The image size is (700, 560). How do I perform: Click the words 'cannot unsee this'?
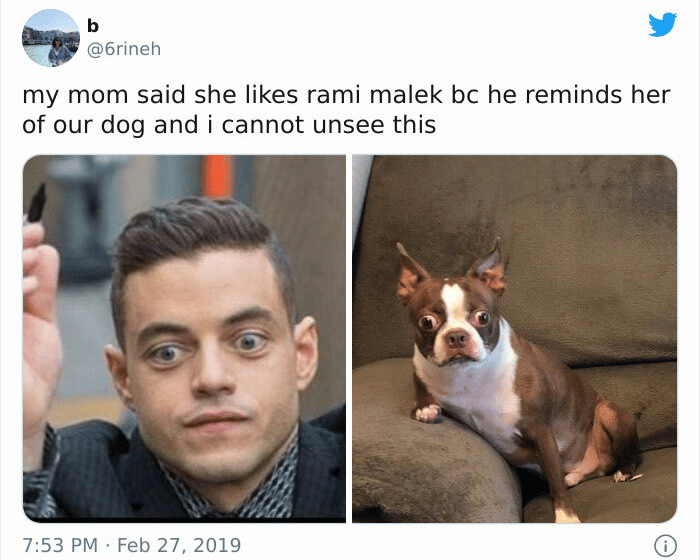(x=329, y=125)
